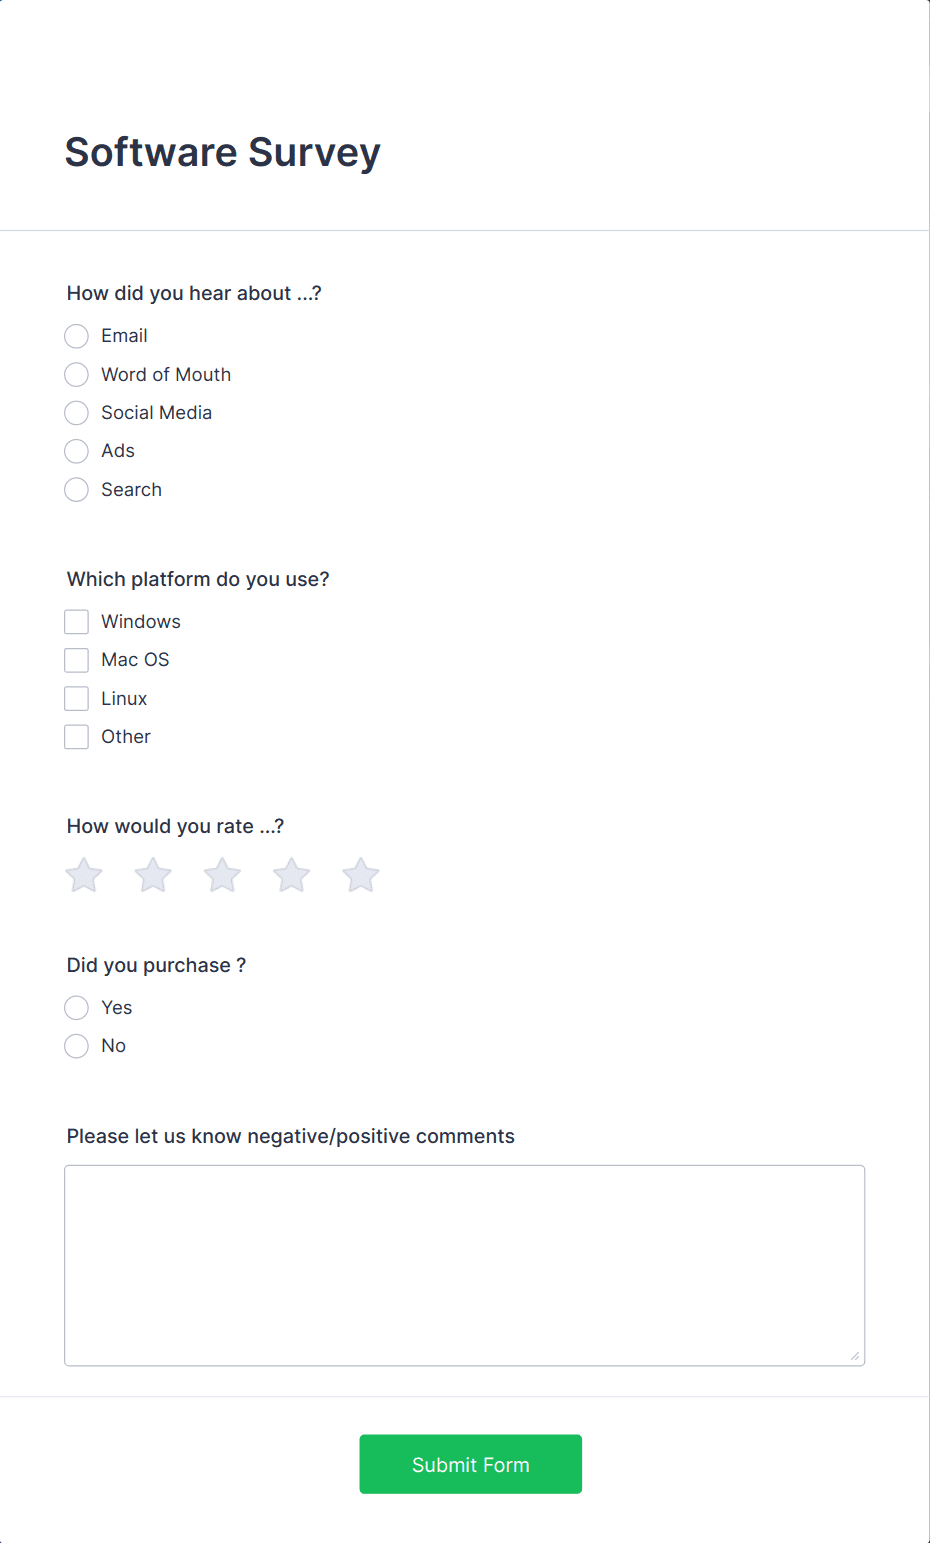Enable the Mac OS checkbox

pyautogui.click(x=76, y=659)
